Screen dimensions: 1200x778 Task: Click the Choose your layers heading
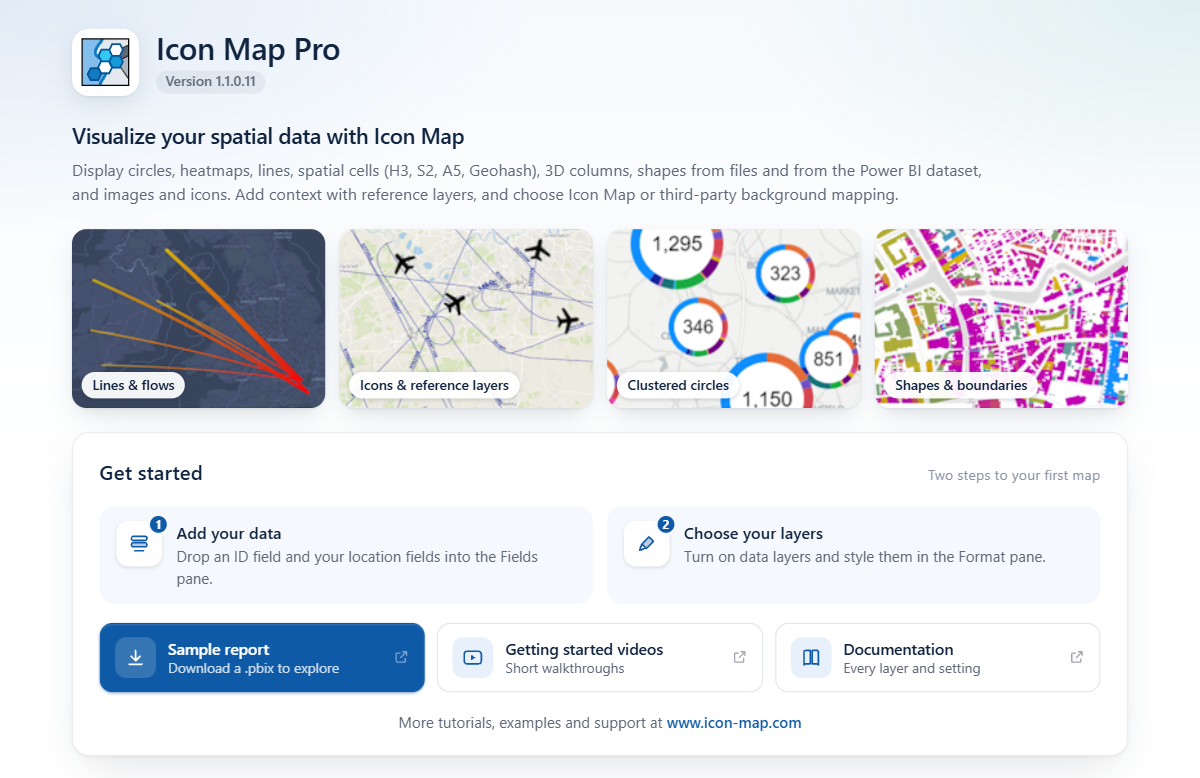coord(753,534)
